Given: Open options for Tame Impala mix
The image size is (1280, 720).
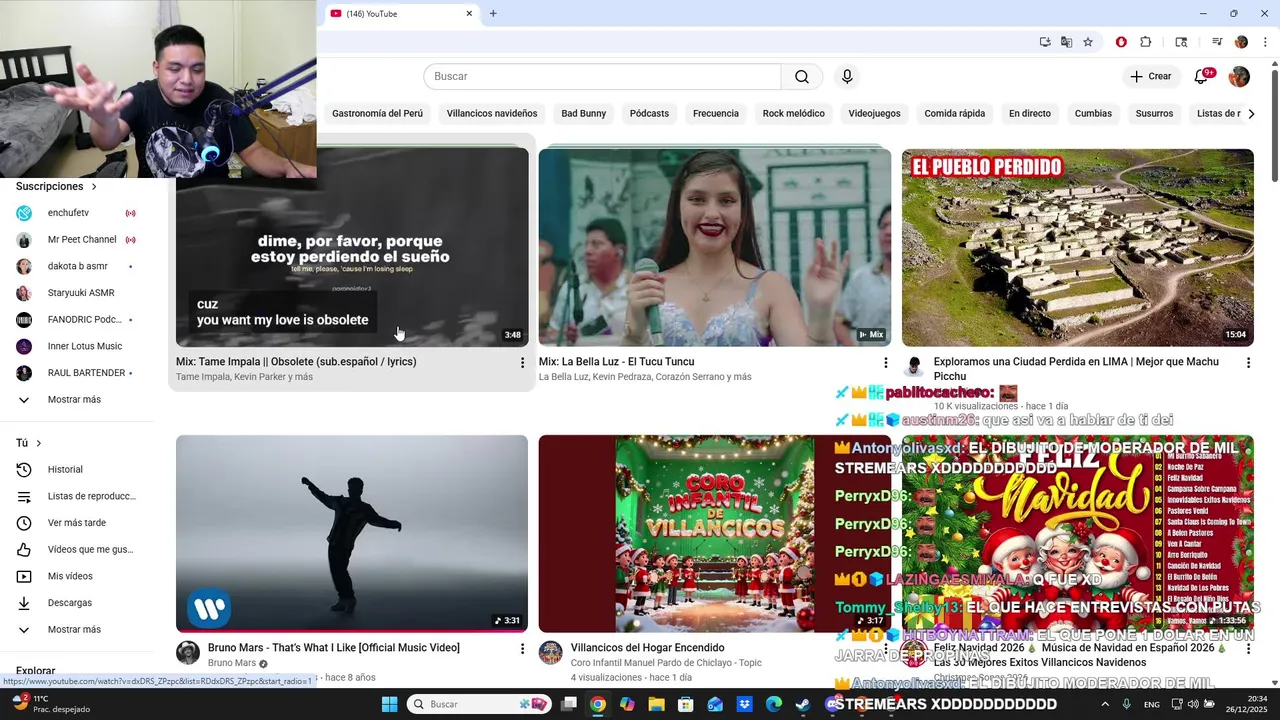Looking at the screenshot, I should (x=522, y=363).
